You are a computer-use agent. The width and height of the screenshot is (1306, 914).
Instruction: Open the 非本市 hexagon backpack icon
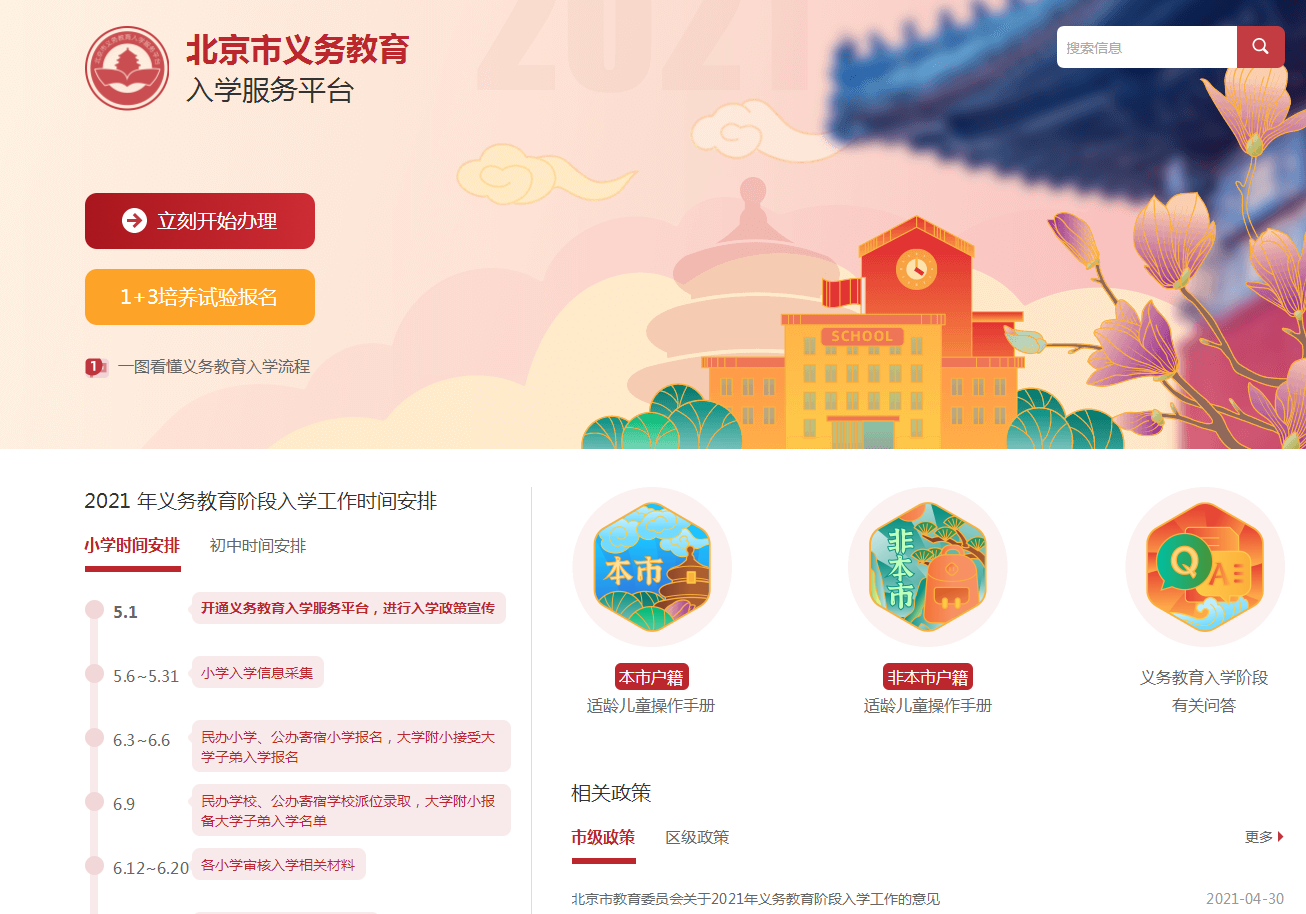(928, 567)
